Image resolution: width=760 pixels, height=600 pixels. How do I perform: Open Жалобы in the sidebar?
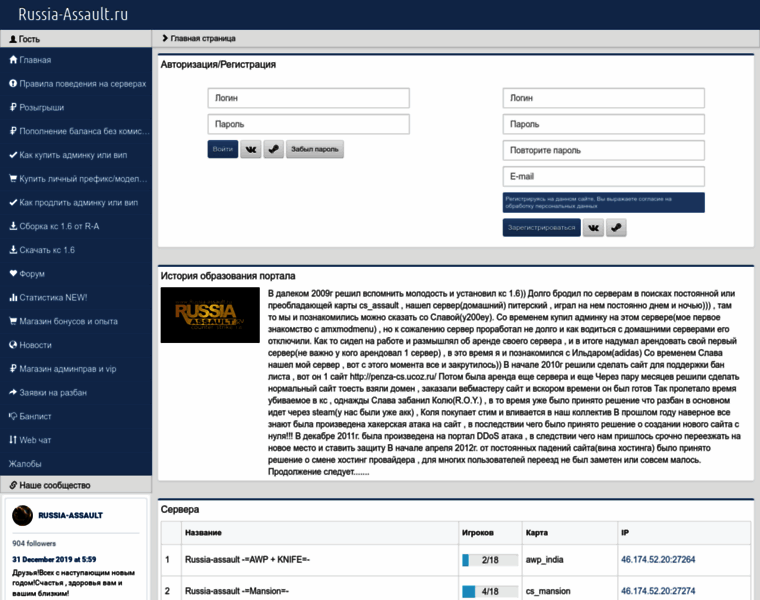25,463
